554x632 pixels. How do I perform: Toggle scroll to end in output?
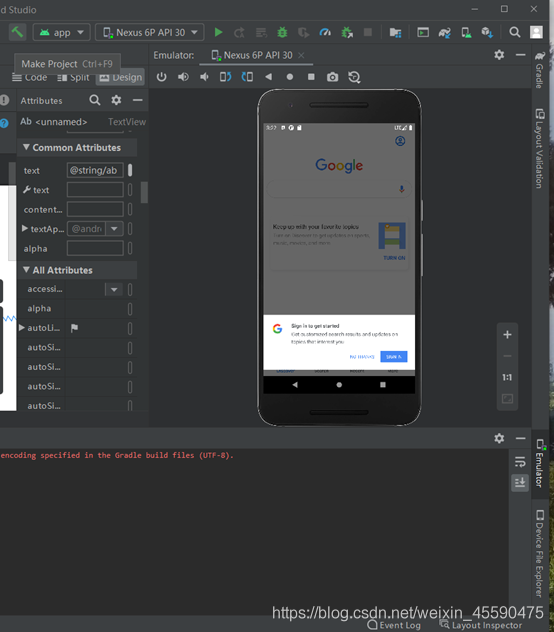(x=520, y=482)
